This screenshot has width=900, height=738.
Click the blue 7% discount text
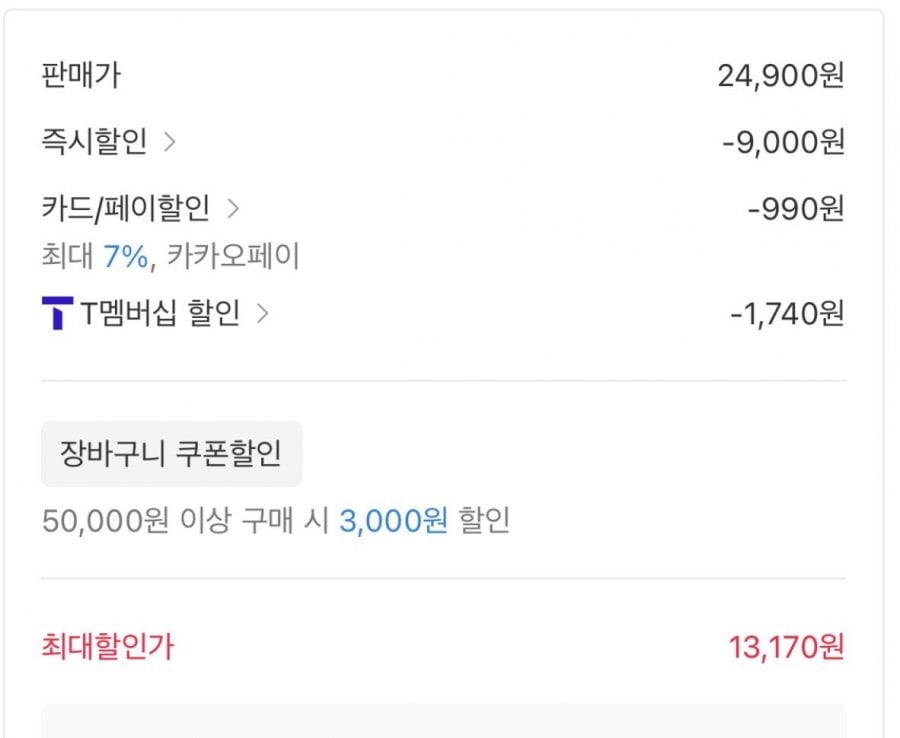(125, 257)
